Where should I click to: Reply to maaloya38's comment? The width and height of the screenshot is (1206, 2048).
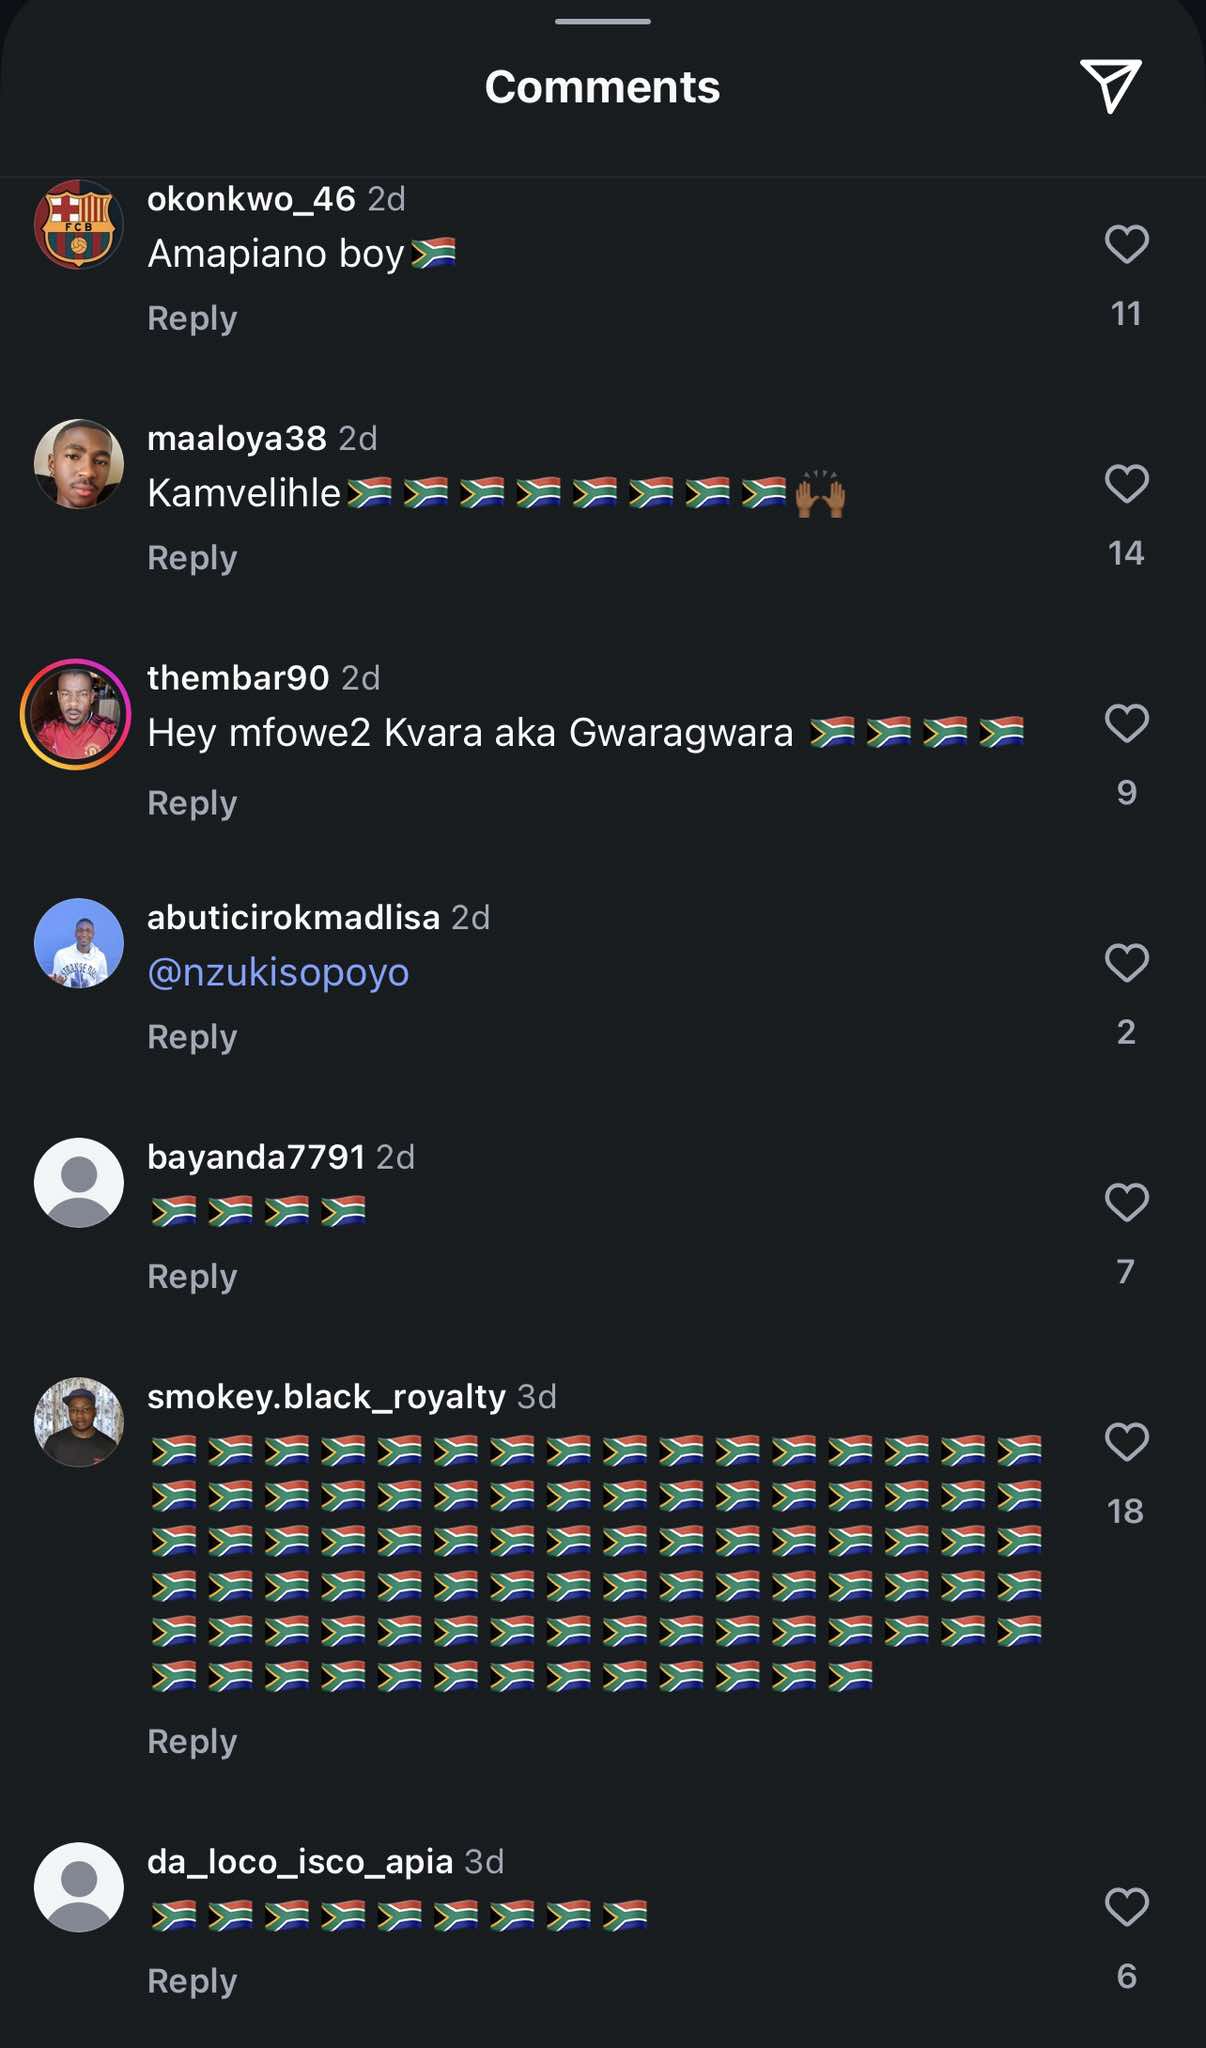(x=192, y=558)
